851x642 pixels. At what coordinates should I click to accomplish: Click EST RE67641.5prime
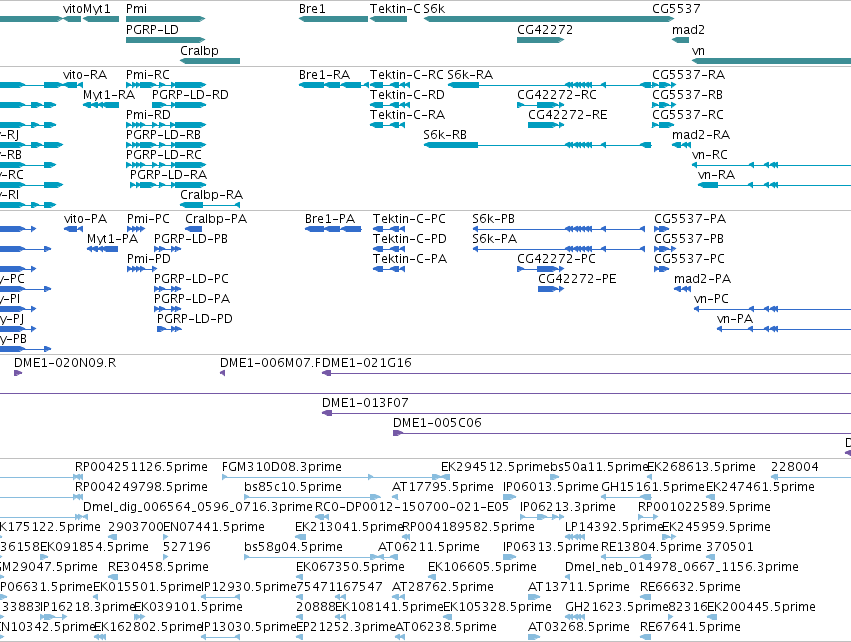click(x=690, y=627)
